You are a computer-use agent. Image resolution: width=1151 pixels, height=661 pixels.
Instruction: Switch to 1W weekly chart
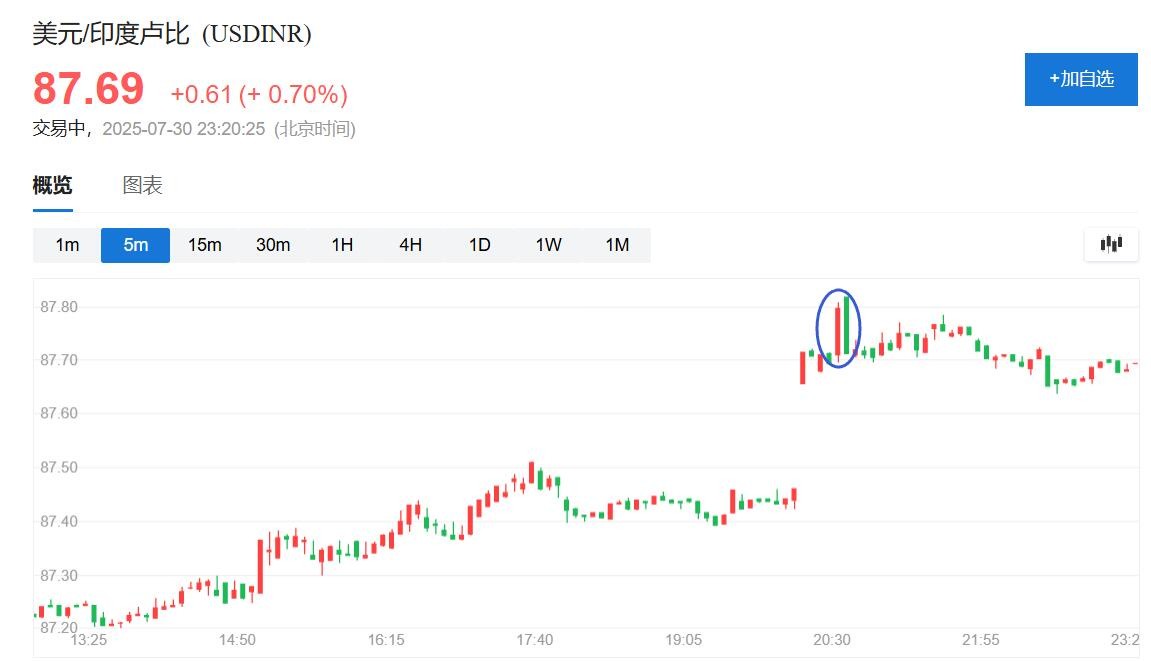(x=548, y=245)
